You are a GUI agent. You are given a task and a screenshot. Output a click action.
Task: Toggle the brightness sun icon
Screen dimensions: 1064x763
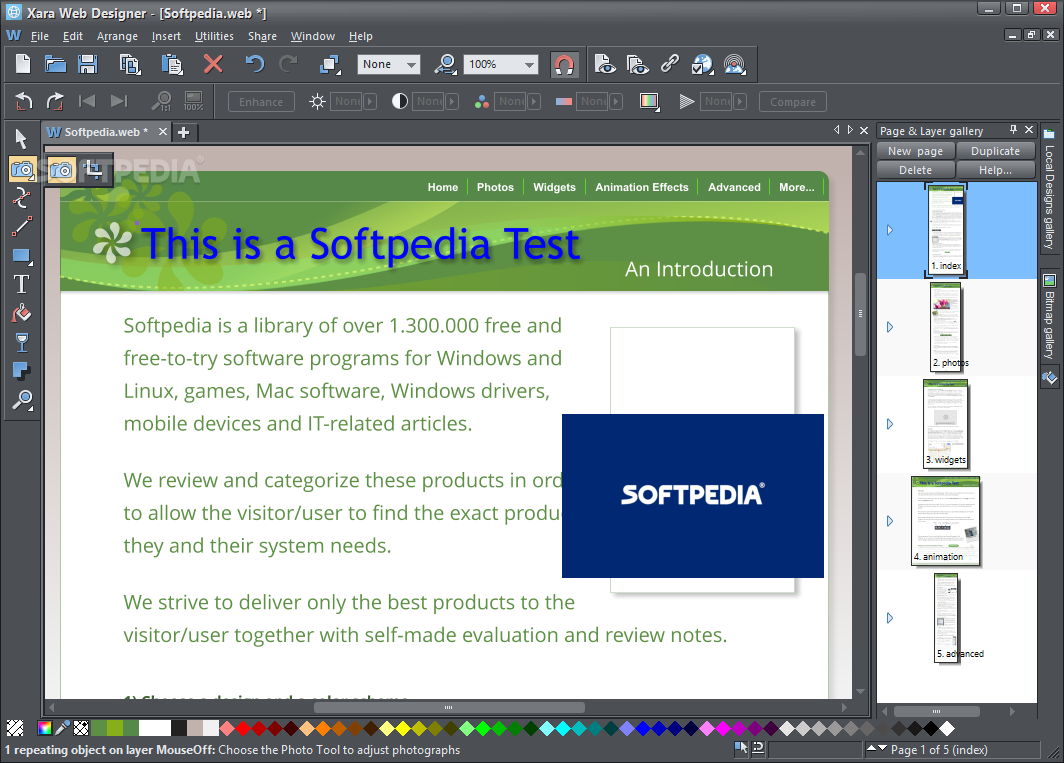317,102
